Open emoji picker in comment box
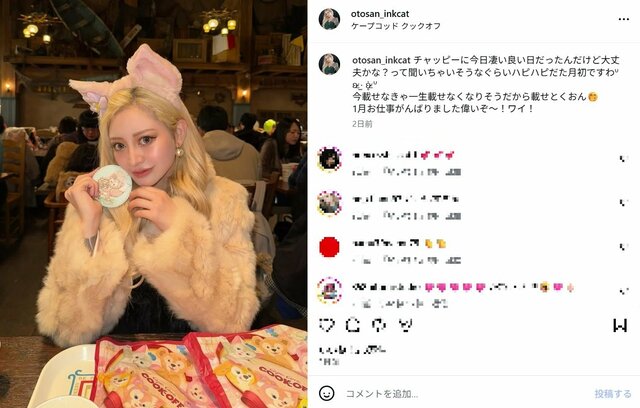 (327, 393)
